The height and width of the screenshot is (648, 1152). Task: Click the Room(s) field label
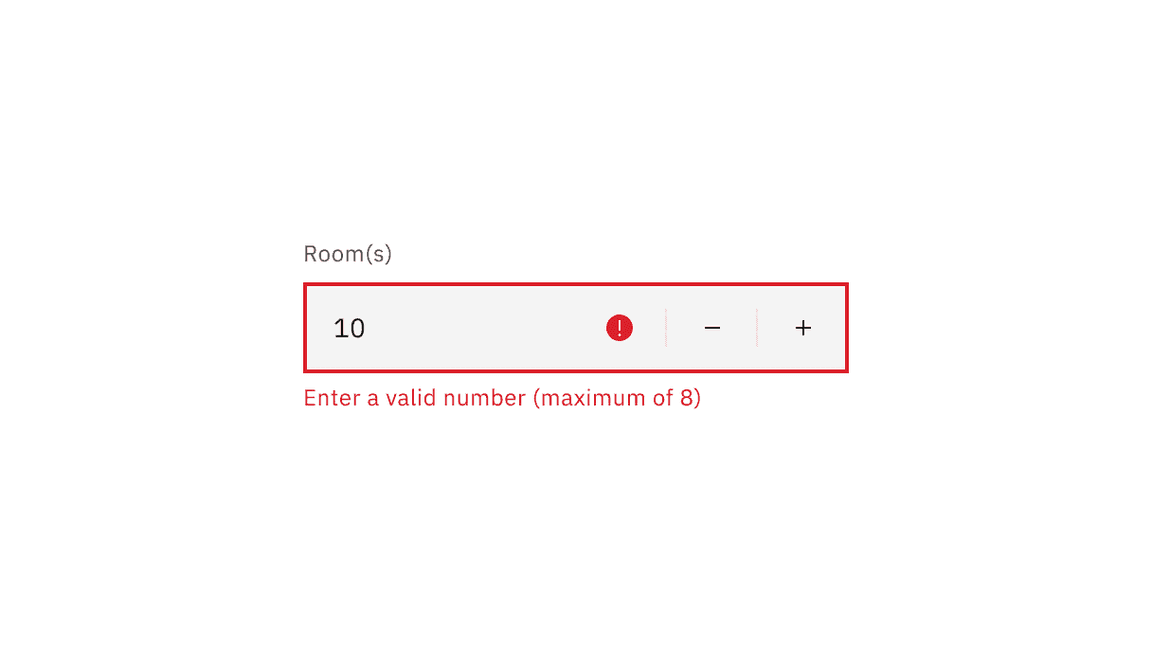click(347, 253)
